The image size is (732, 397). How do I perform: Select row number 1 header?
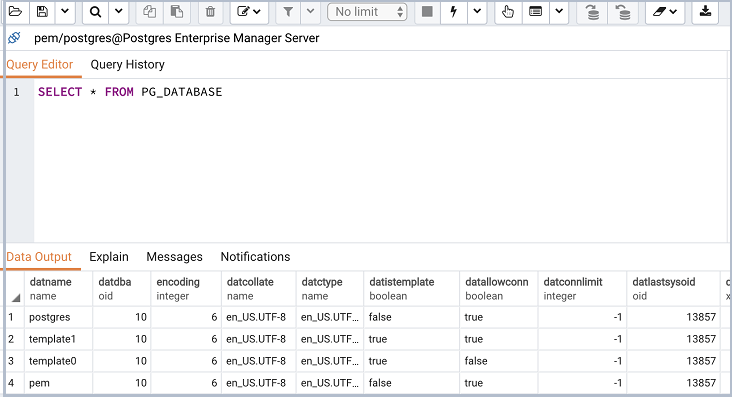(14, 317)
